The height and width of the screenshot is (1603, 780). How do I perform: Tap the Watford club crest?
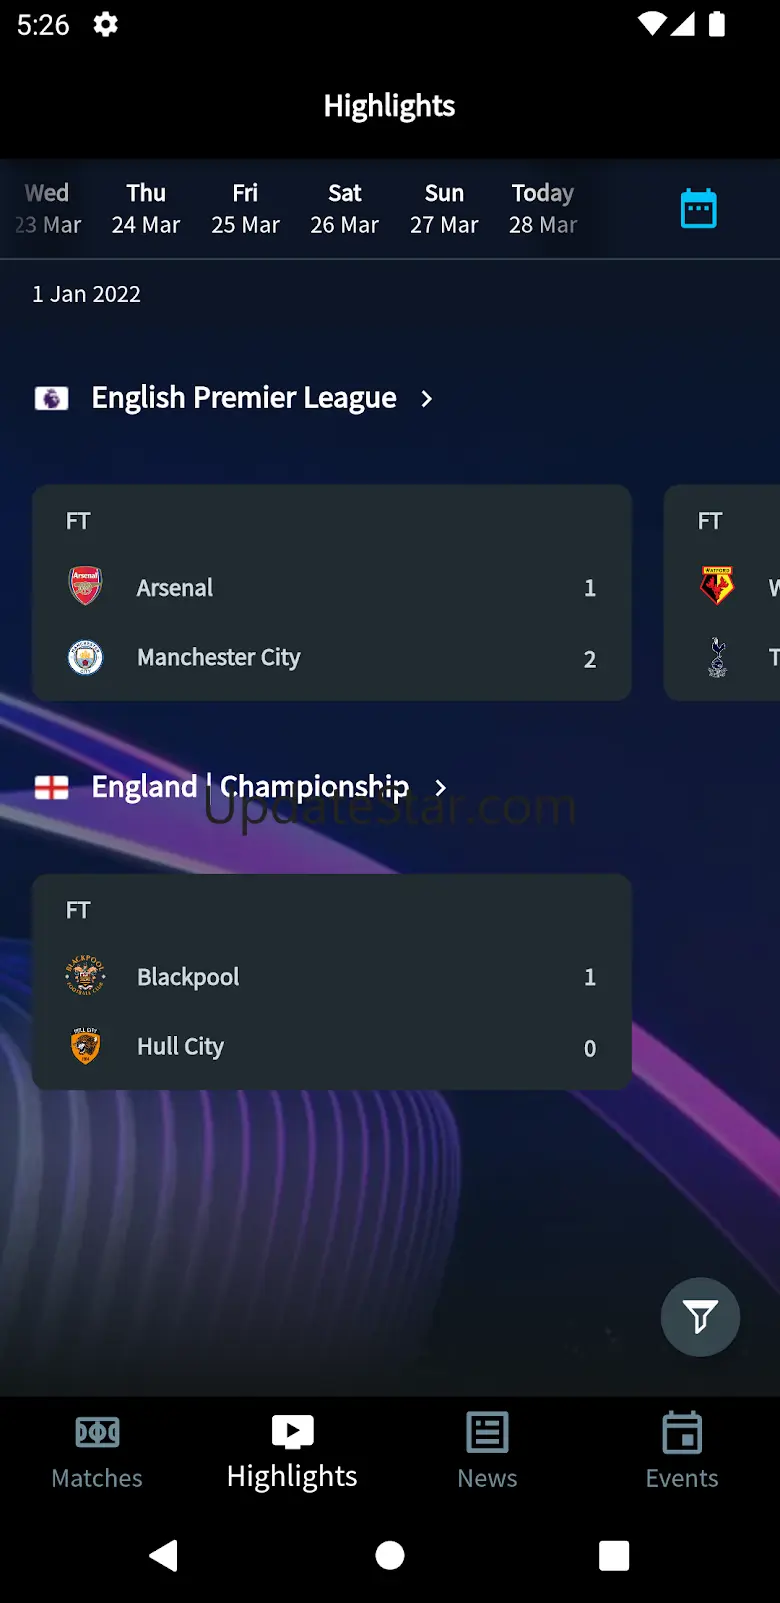click(717, 587)
